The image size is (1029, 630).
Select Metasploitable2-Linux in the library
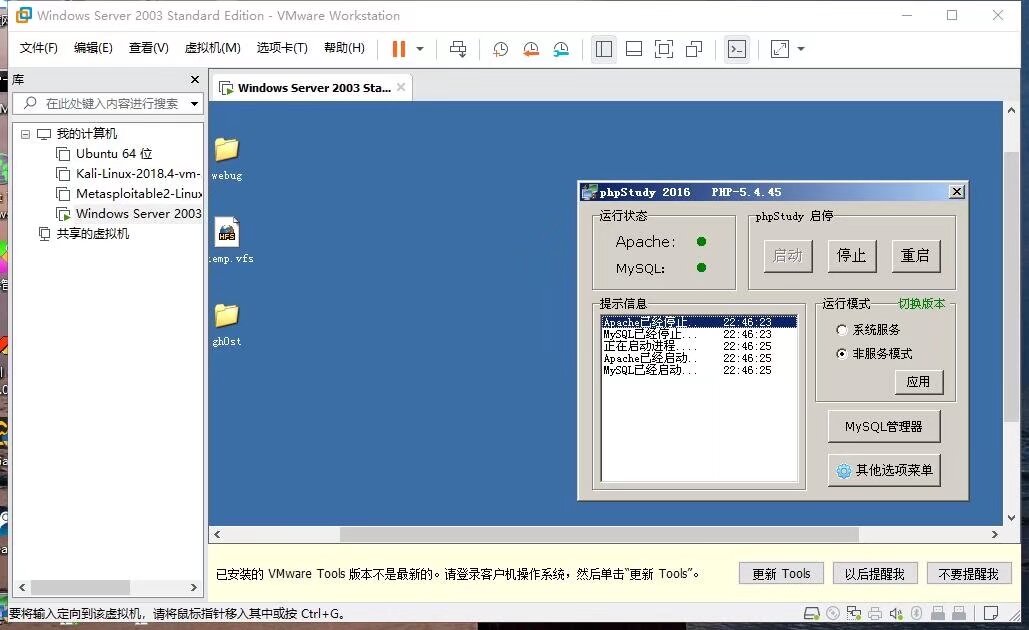click(129, 194)
